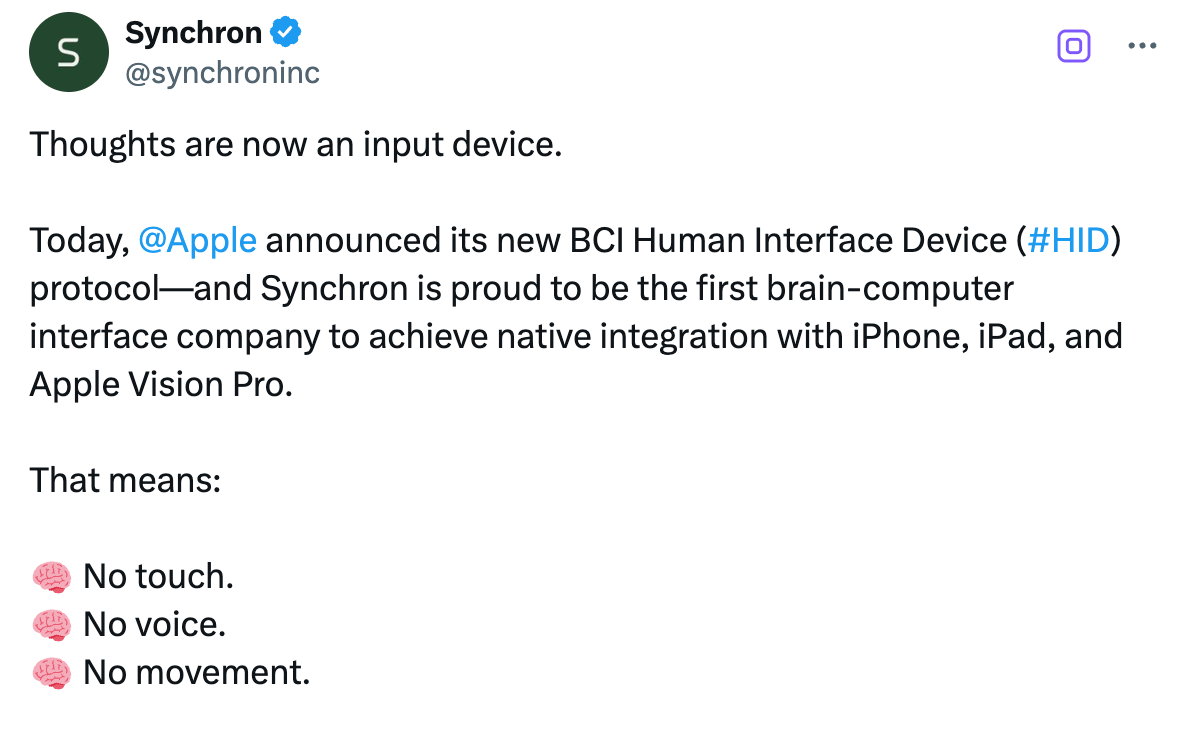Click the line "Thoughts are now an input device."
This screenshot has width=1178, height=732.
point(296,145)
